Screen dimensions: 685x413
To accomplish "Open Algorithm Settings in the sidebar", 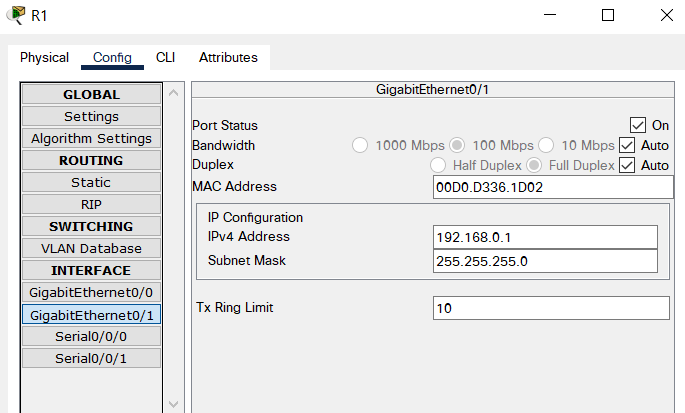I will click(x=91, y=138).
